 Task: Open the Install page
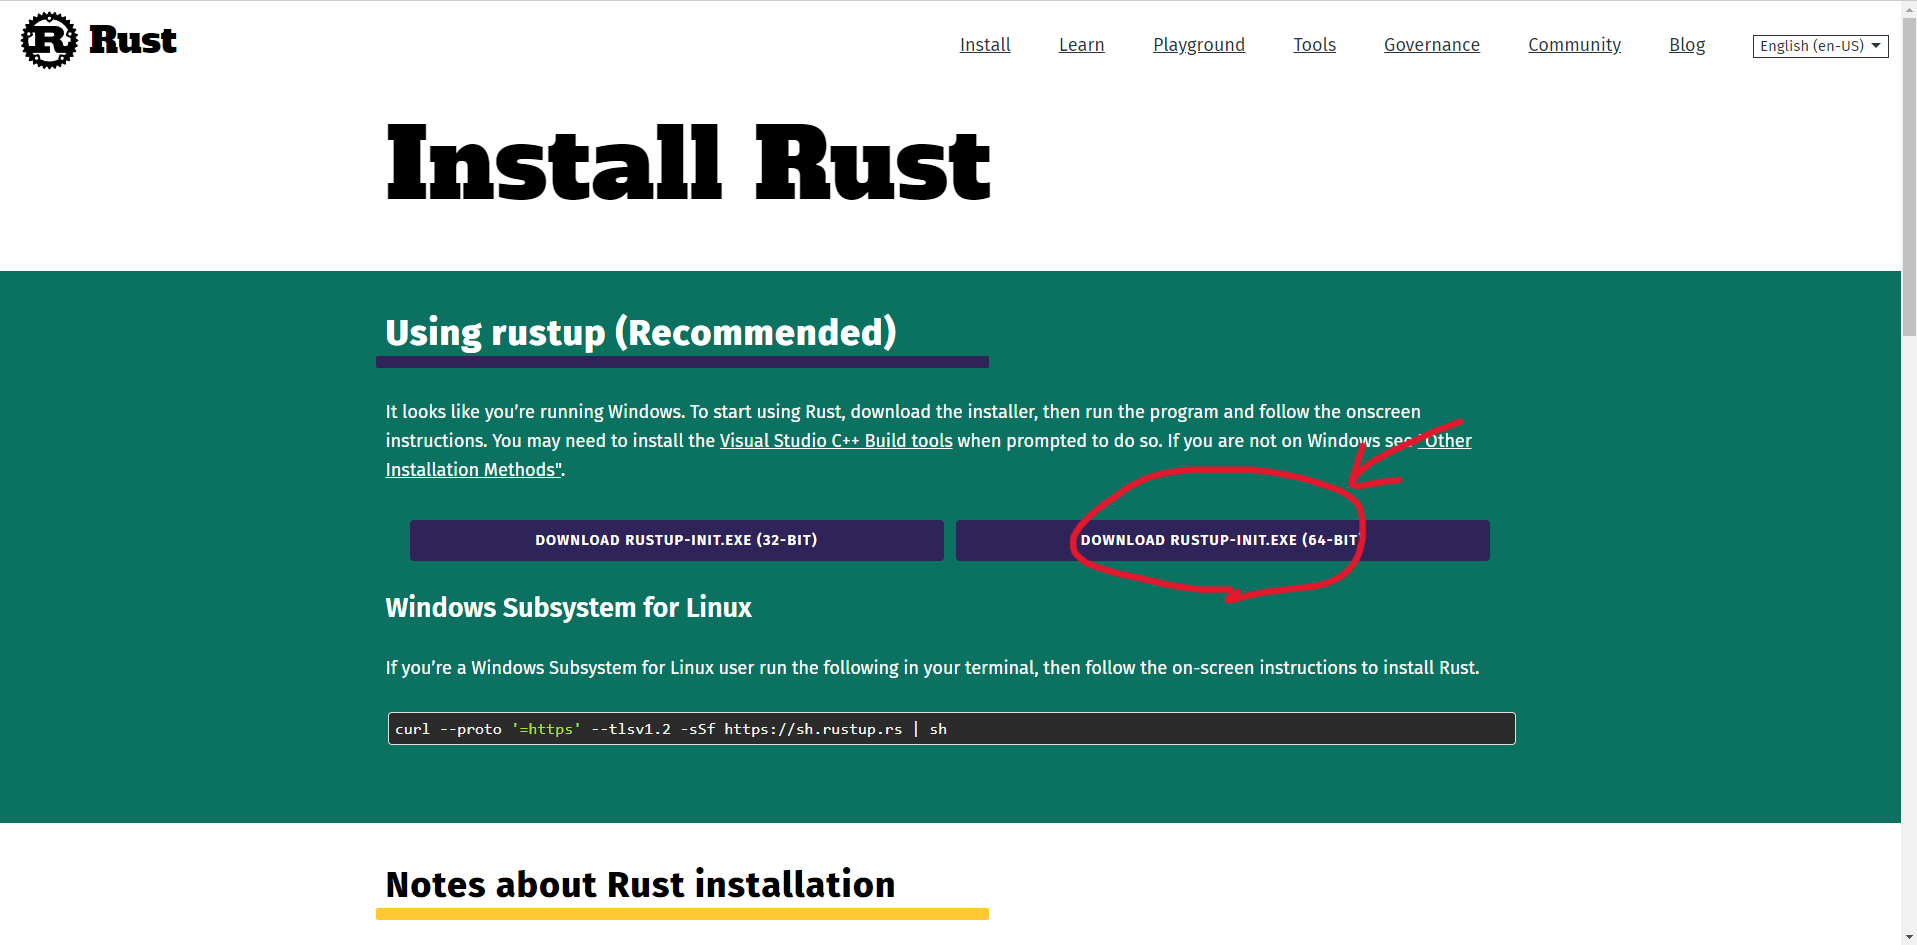(984, 44)
